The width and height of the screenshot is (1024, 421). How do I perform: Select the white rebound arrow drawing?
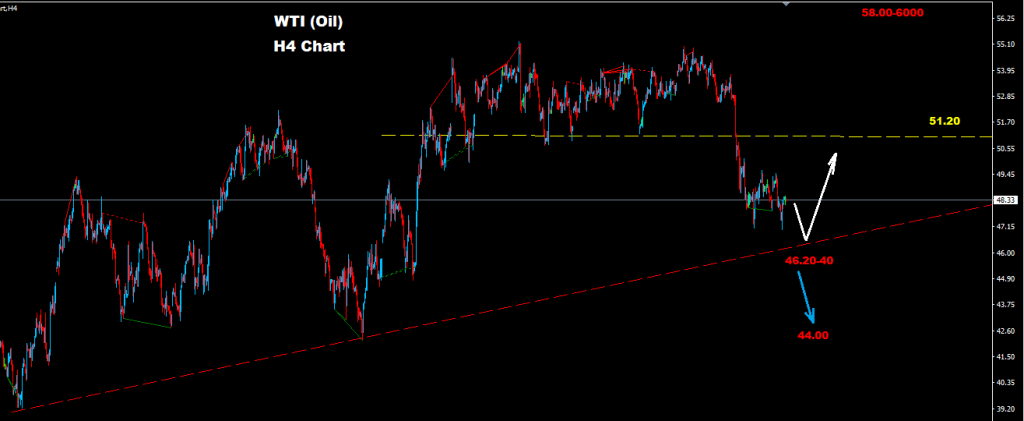(x=815, y=197)
